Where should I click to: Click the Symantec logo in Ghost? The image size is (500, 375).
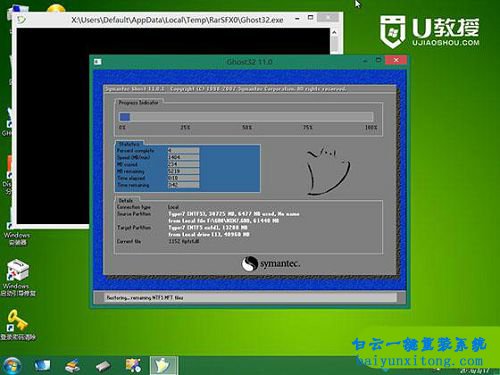pos(271,264)
